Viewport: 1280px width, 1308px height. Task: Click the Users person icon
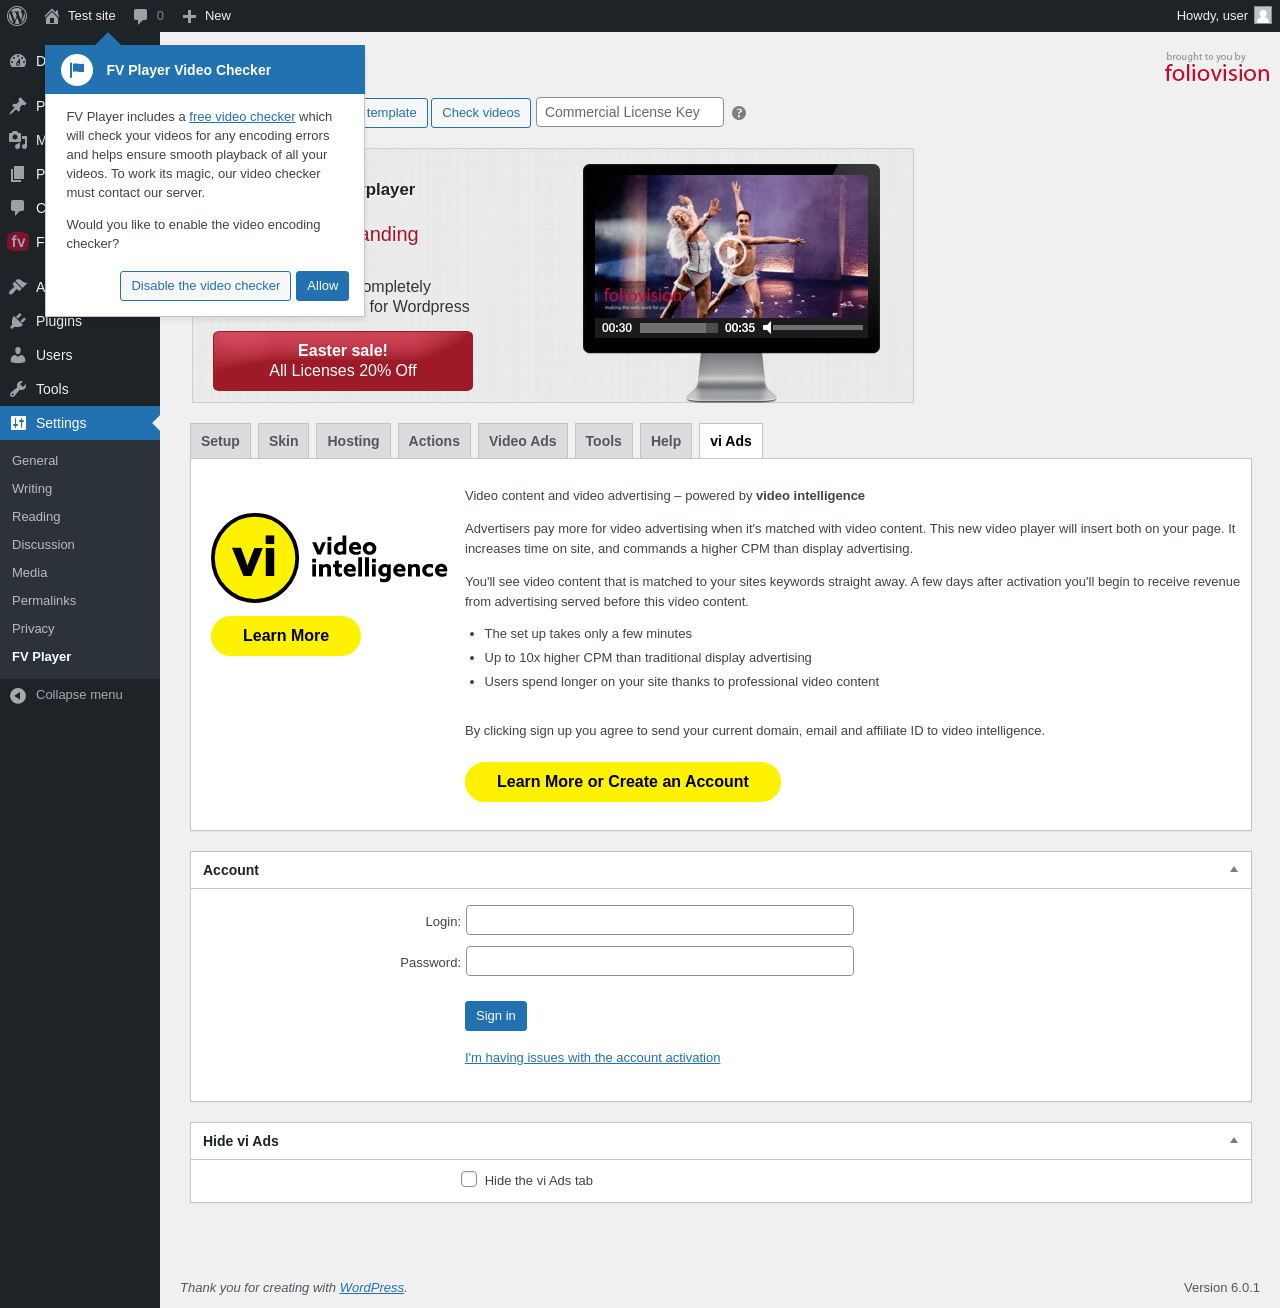18,355
